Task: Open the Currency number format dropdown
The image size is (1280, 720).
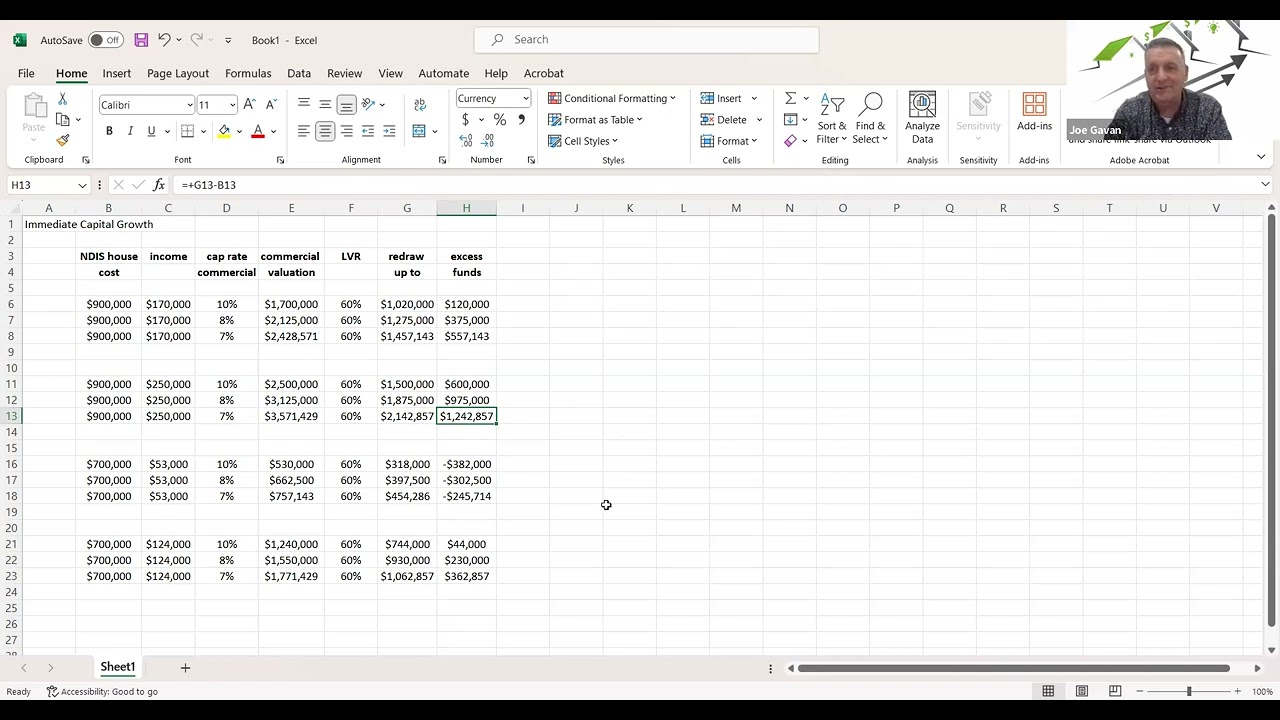Action: pyautogui.click(x=525, y=98)
